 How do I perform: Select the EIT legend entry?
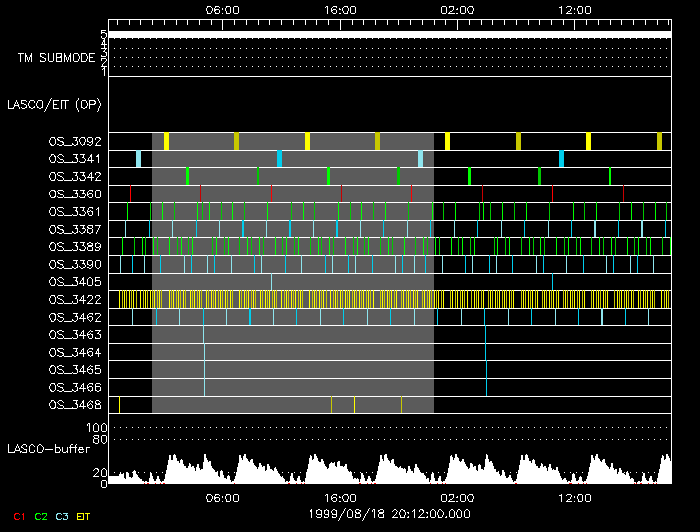[x=84, y=517]
